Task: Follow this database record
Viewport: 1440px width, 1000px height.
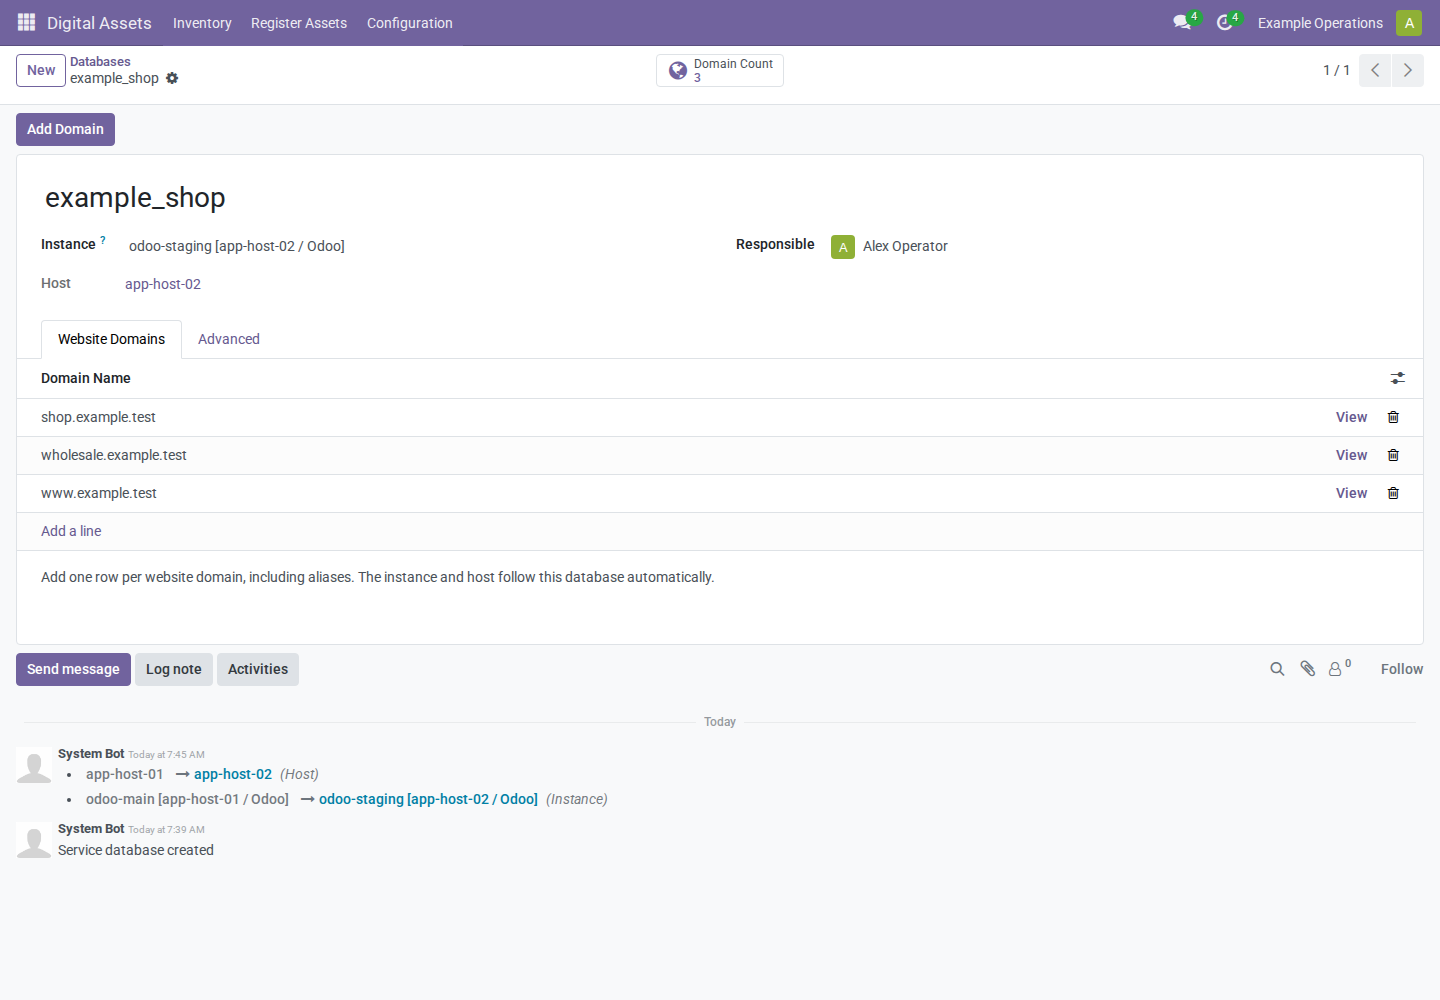Action: [1402, 669]
